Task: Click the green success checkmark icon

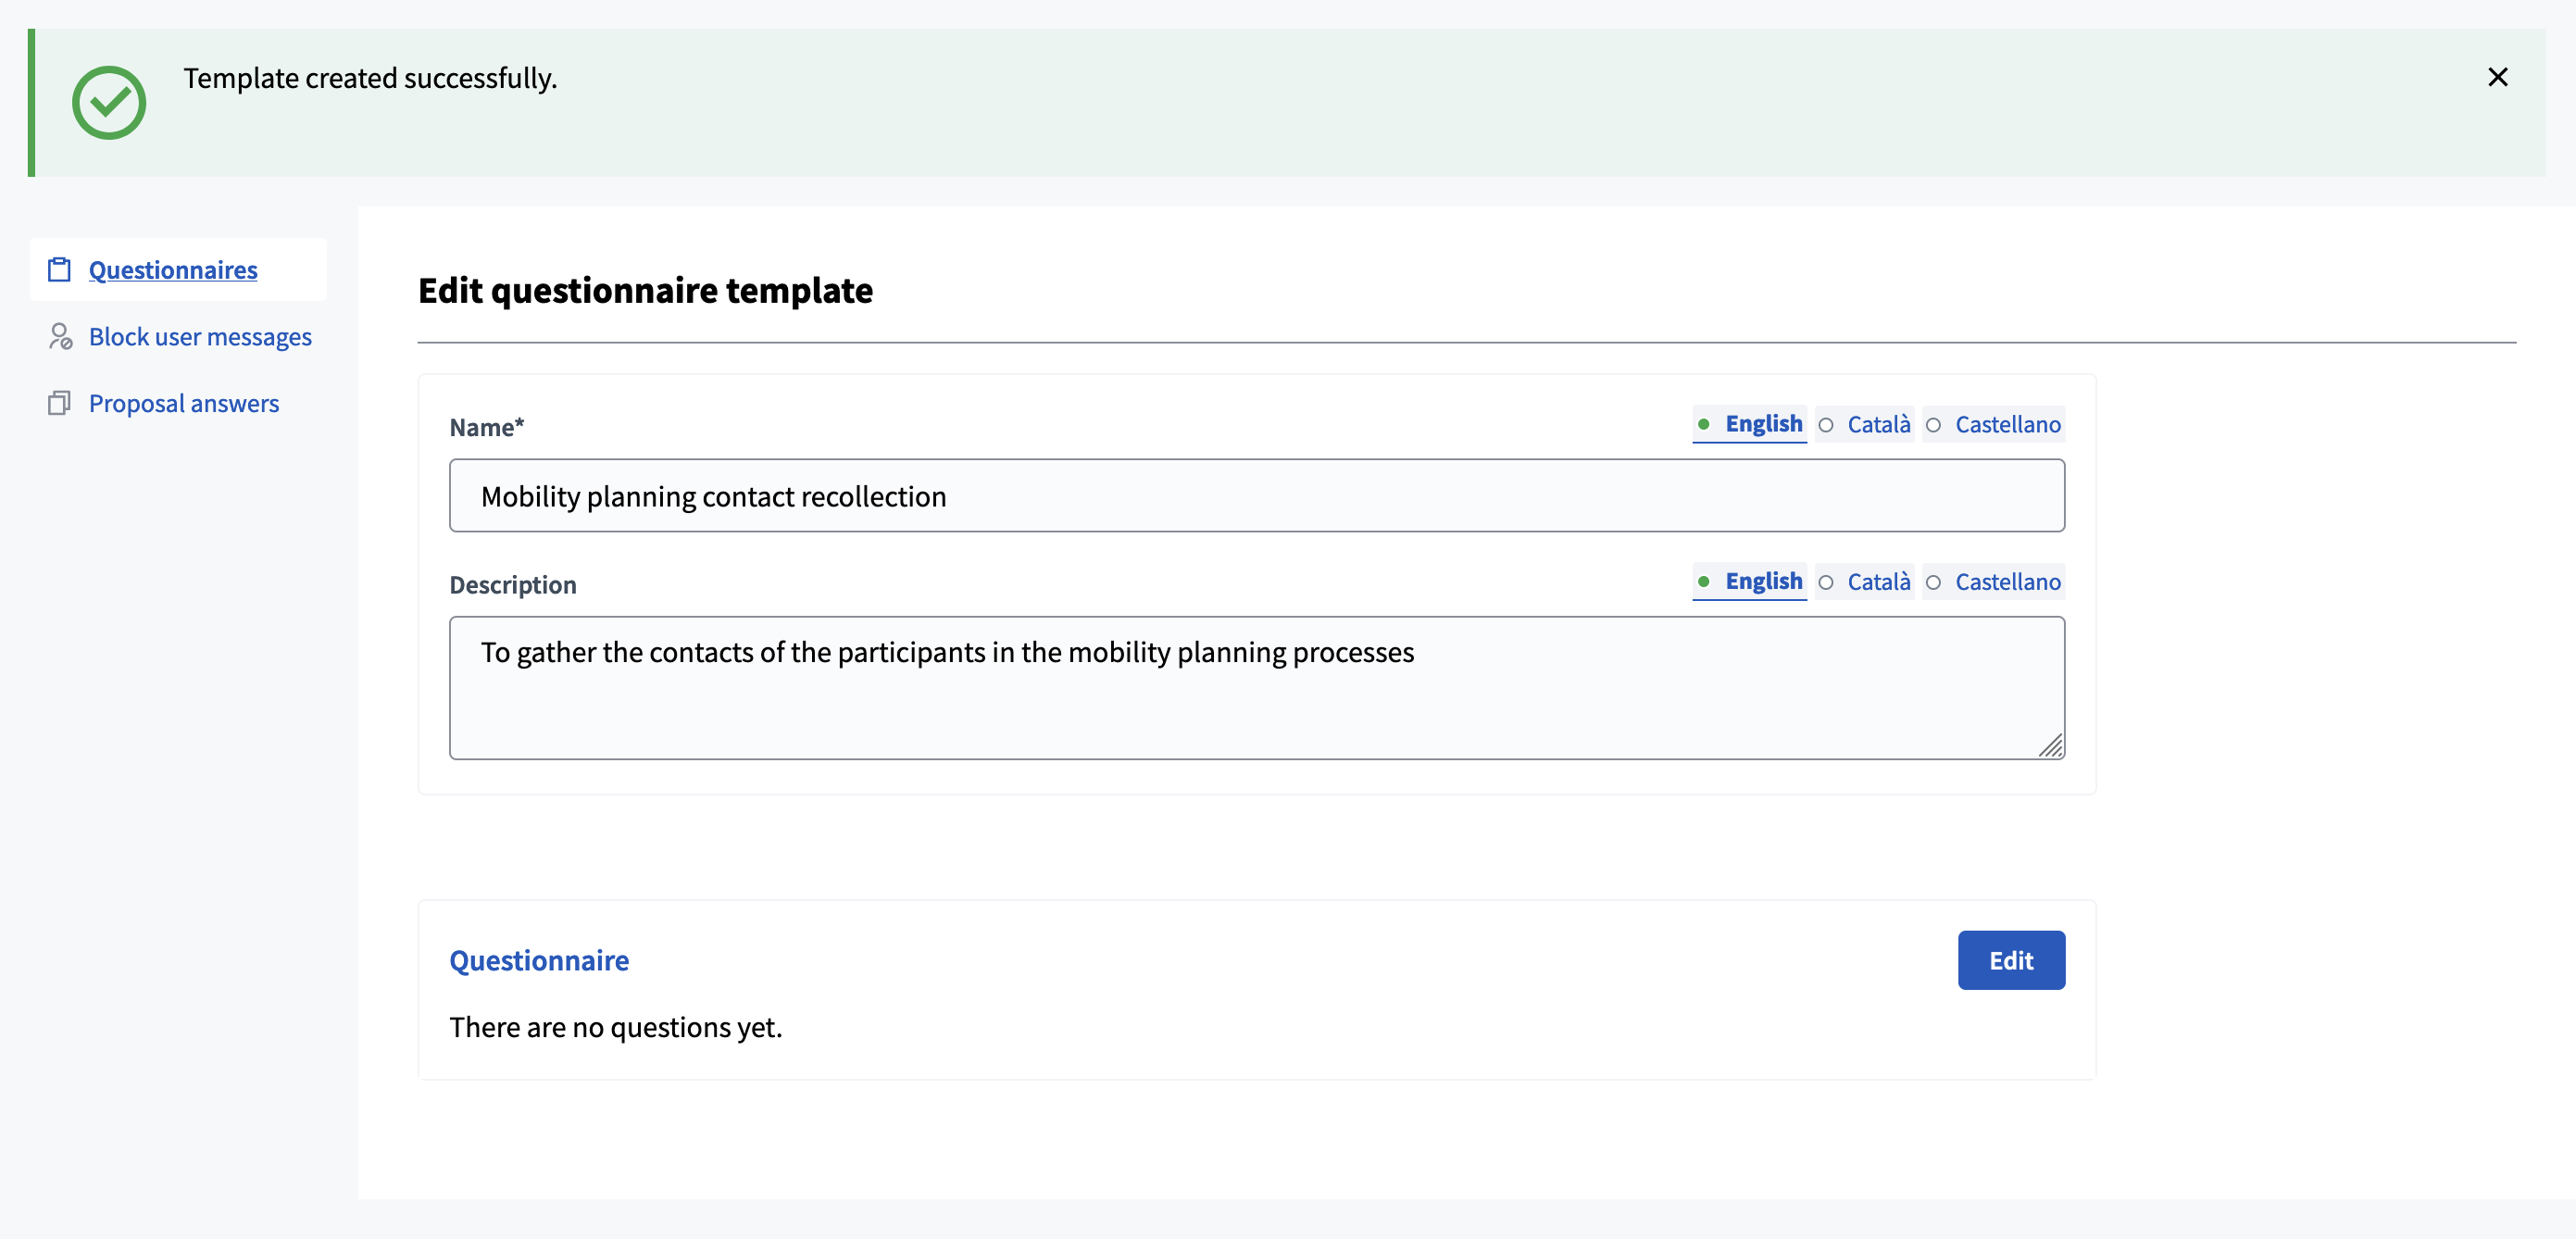Action: (110, 101)
